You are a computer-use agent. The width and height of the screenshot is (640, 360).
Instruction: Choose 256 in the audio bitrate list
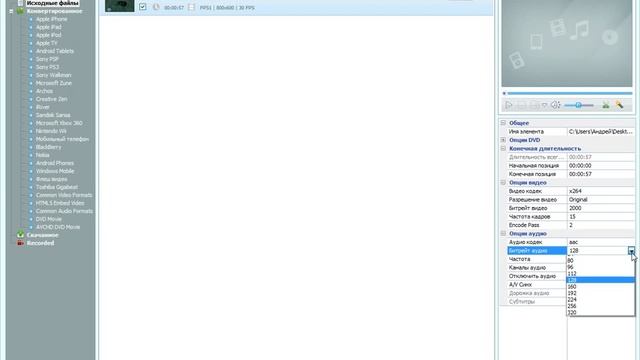pyautogui.click(x=600, y=306)
